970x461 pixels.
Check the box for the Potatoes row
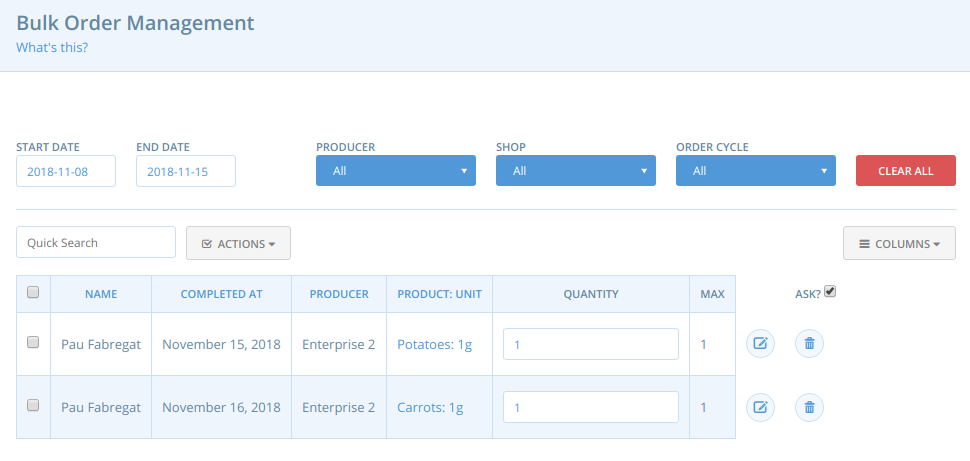pyautogui.click(x=33, y=342)
